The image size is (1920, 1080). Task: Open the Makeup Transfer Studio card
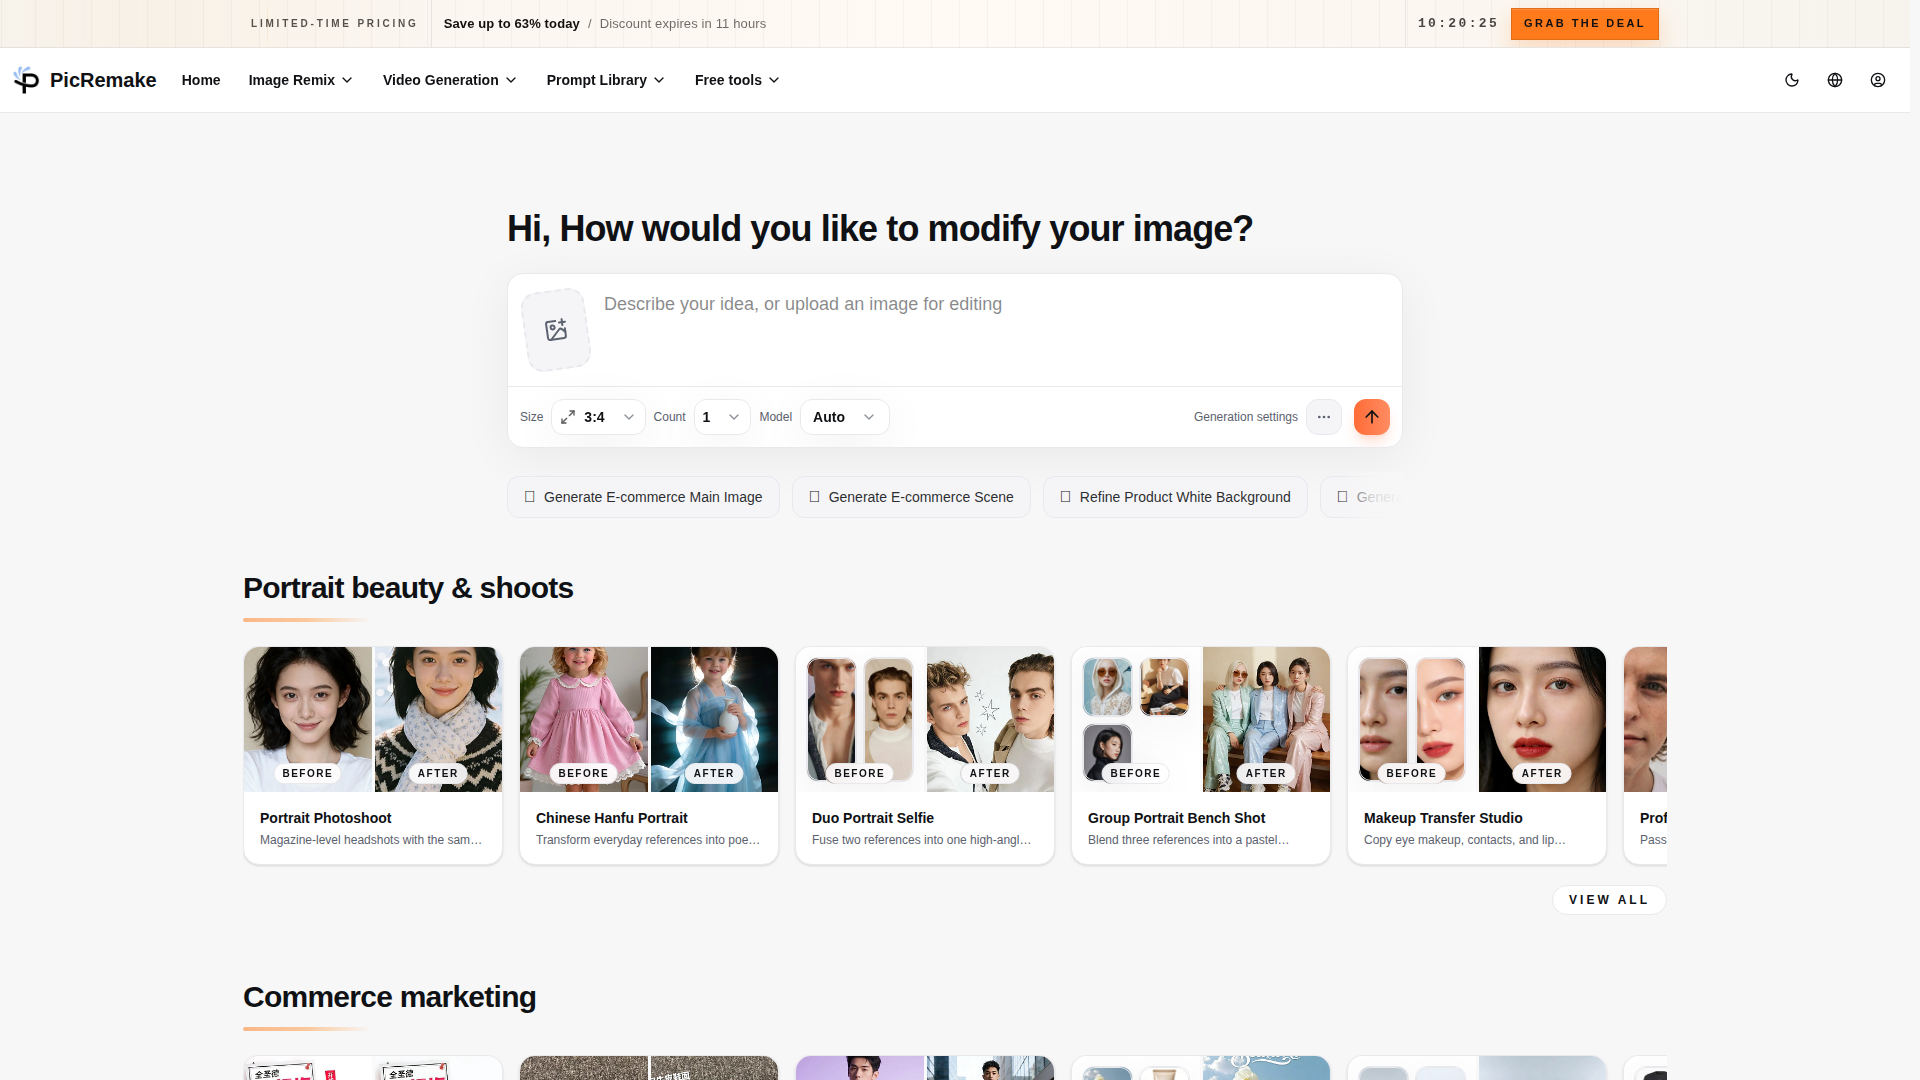pos(1476,755)
